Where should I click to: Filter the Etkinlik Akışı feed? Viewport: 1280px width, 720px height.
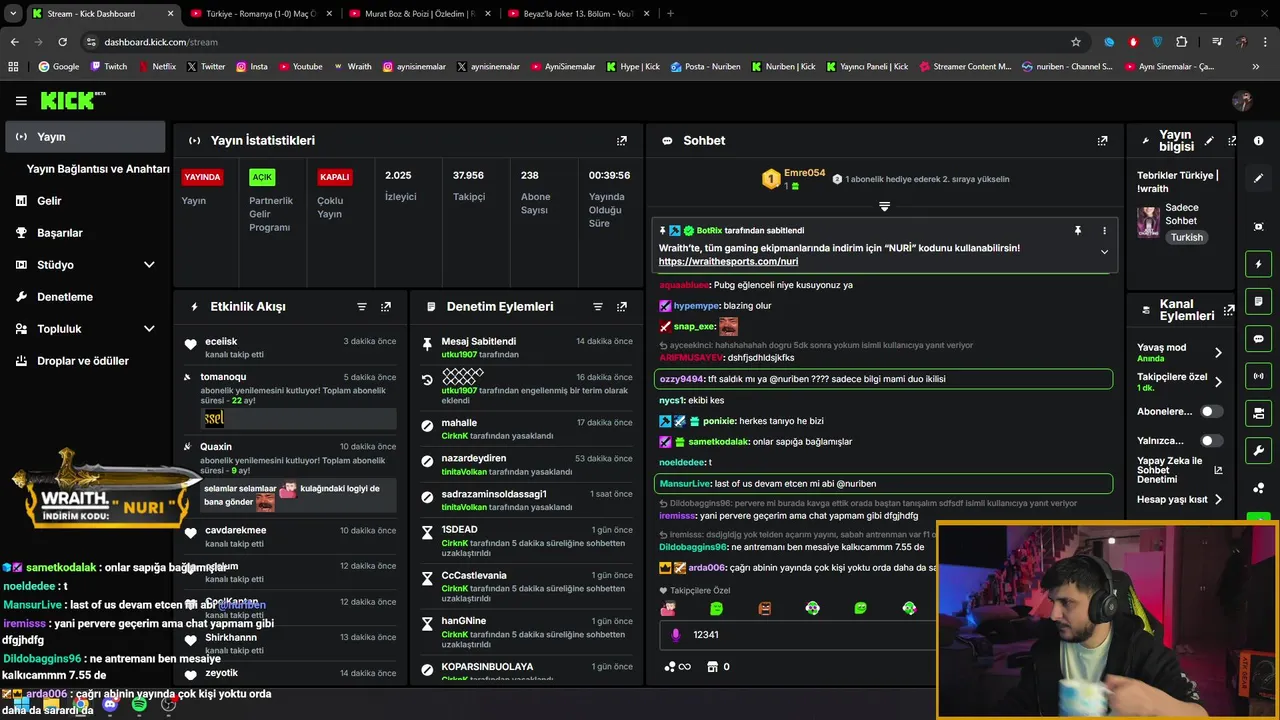[x=362, y=307]
